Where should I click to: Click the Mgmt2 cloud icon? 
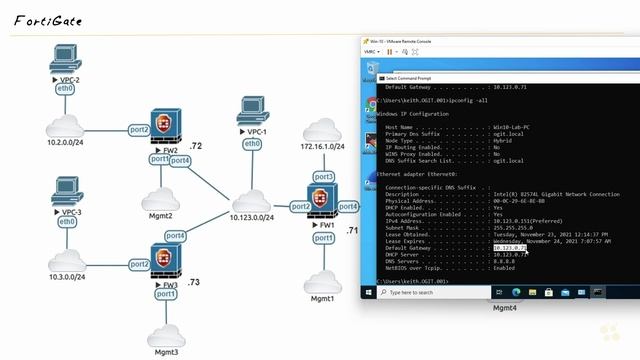click(x=160, y=199)
